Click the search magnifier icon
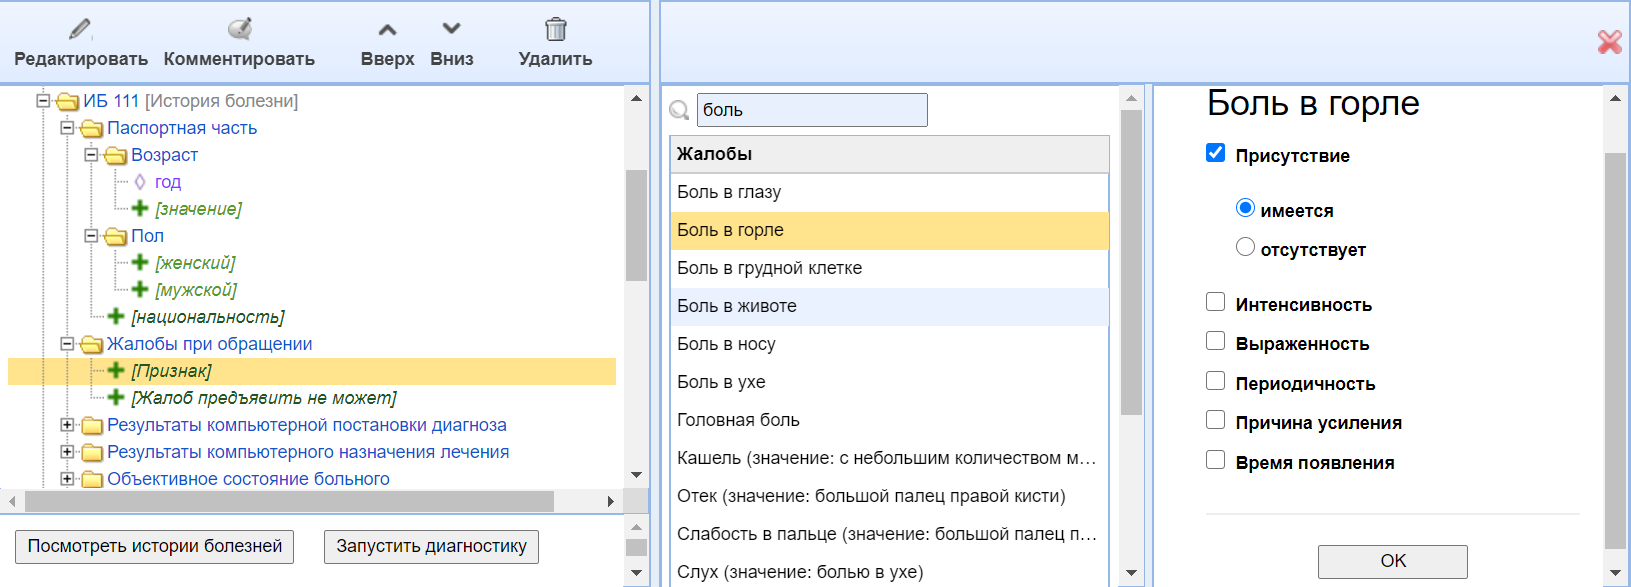1631x587 pixels. tap(679, 110)
